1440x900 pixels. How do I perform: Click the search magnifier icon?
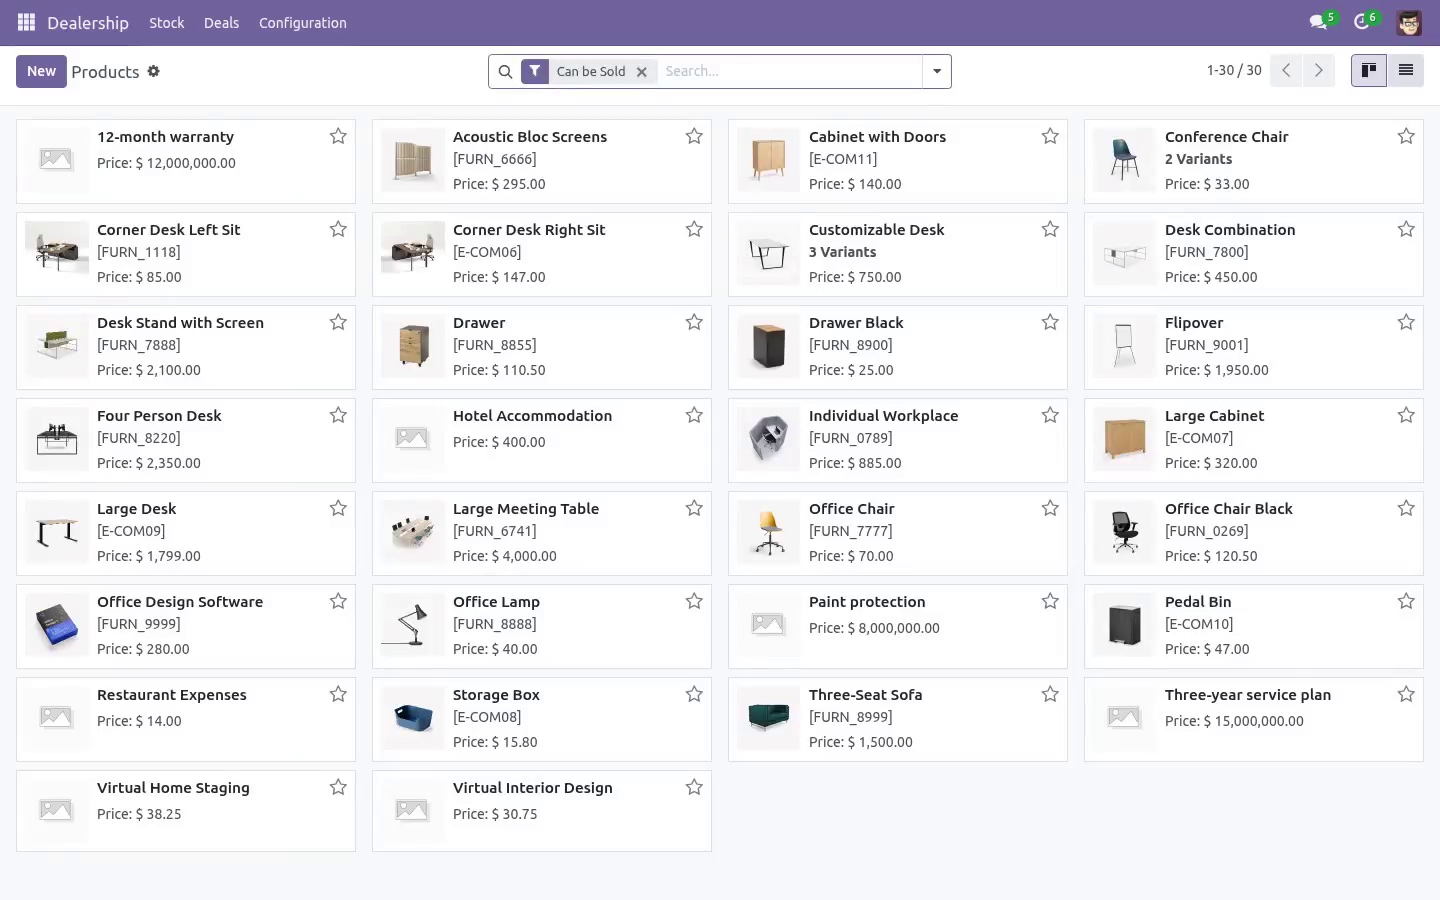click(505, 71)
